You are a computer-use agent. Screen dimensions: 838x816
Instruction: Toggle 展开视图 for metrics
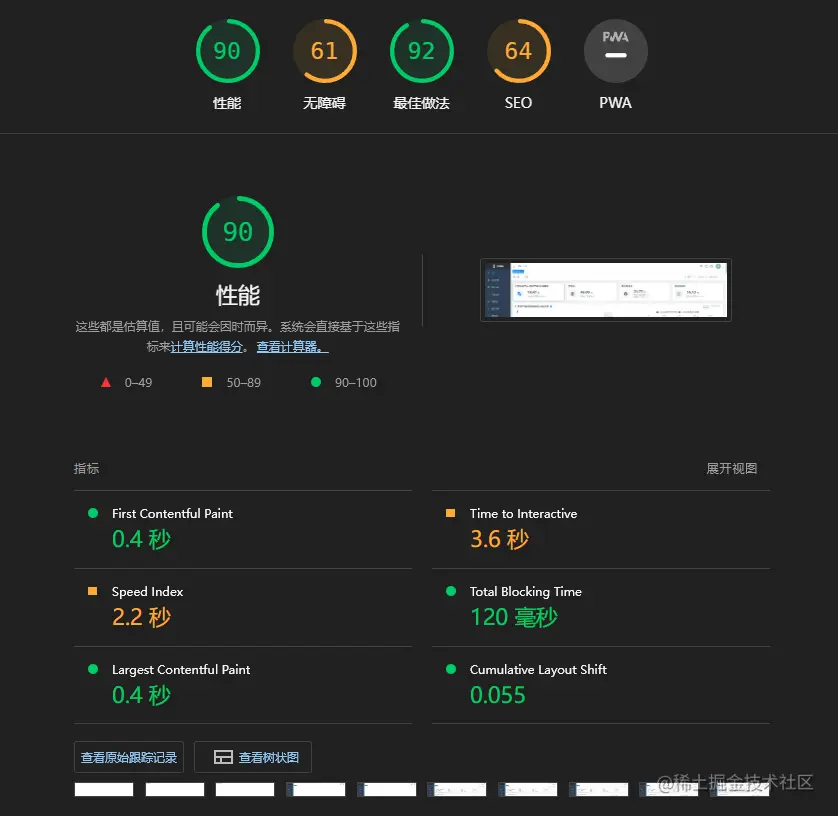(732, 469)
